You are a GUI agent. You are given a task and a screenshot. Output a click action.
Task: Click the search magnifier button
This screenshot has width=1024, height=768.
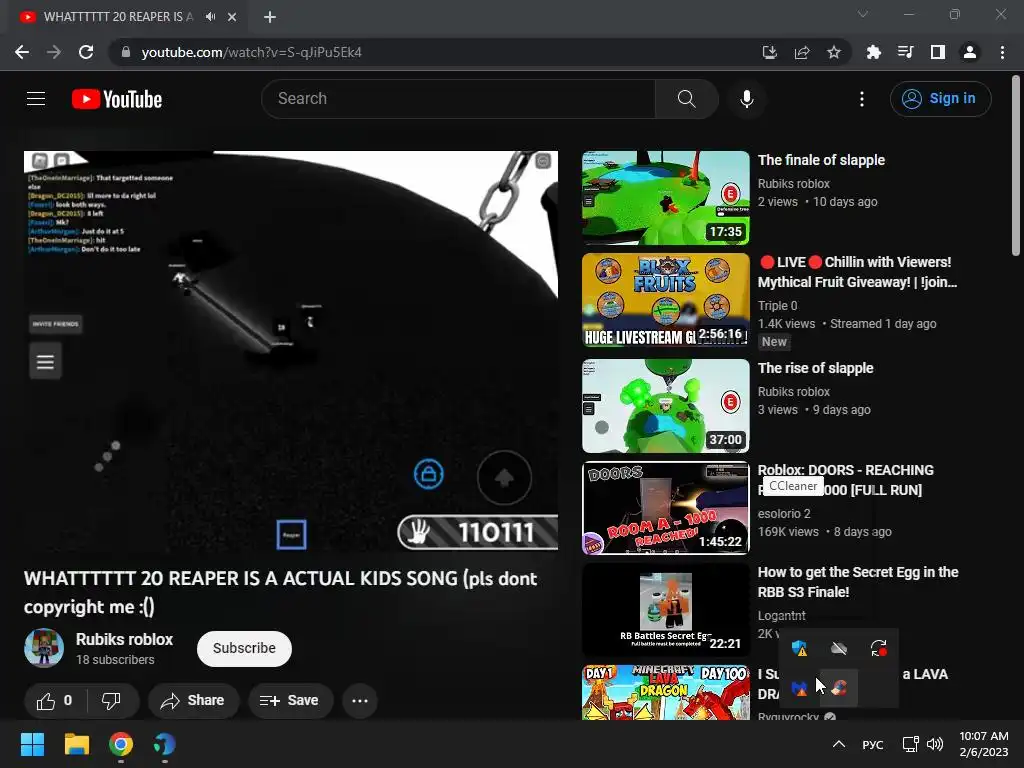(686, 99)
